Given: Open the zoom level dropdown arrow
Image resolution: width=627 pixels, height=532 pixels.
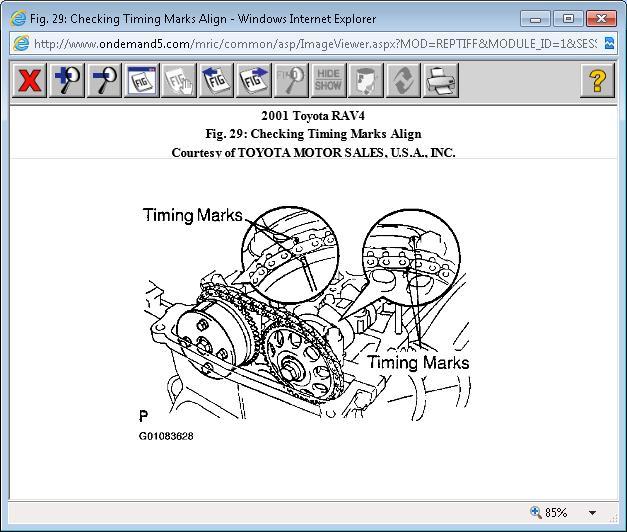Looking at the screenshot, I should point(592,512).
